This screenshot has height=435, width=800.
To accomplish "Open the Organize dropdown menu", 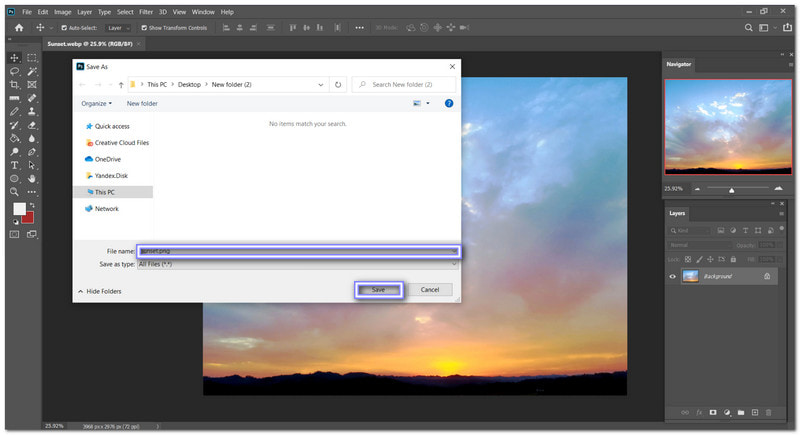I will [x=96, y=103].
